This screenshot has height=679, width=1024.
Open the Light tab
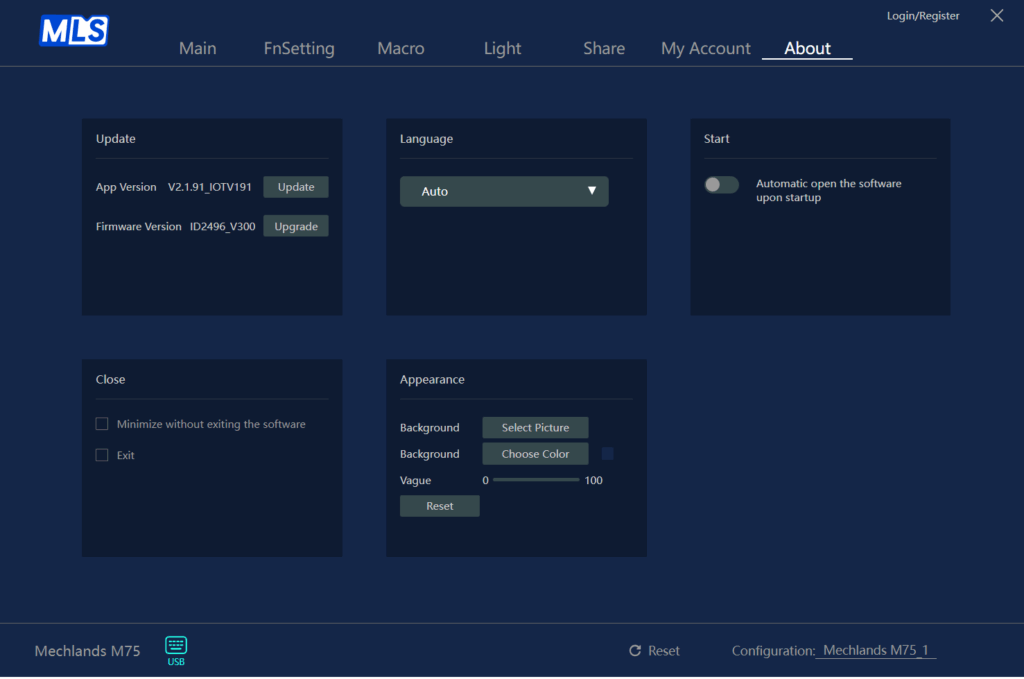(x=502, y=48)
